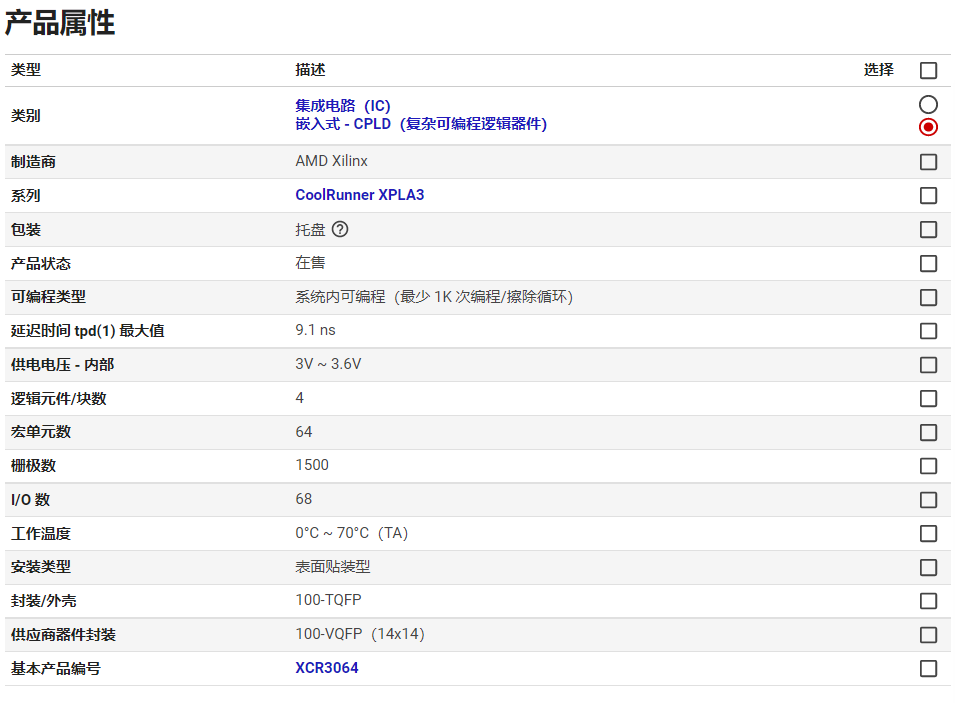Open the 嵌入式 - CPLD category link

pyautogui.click(x=421, y=124)
